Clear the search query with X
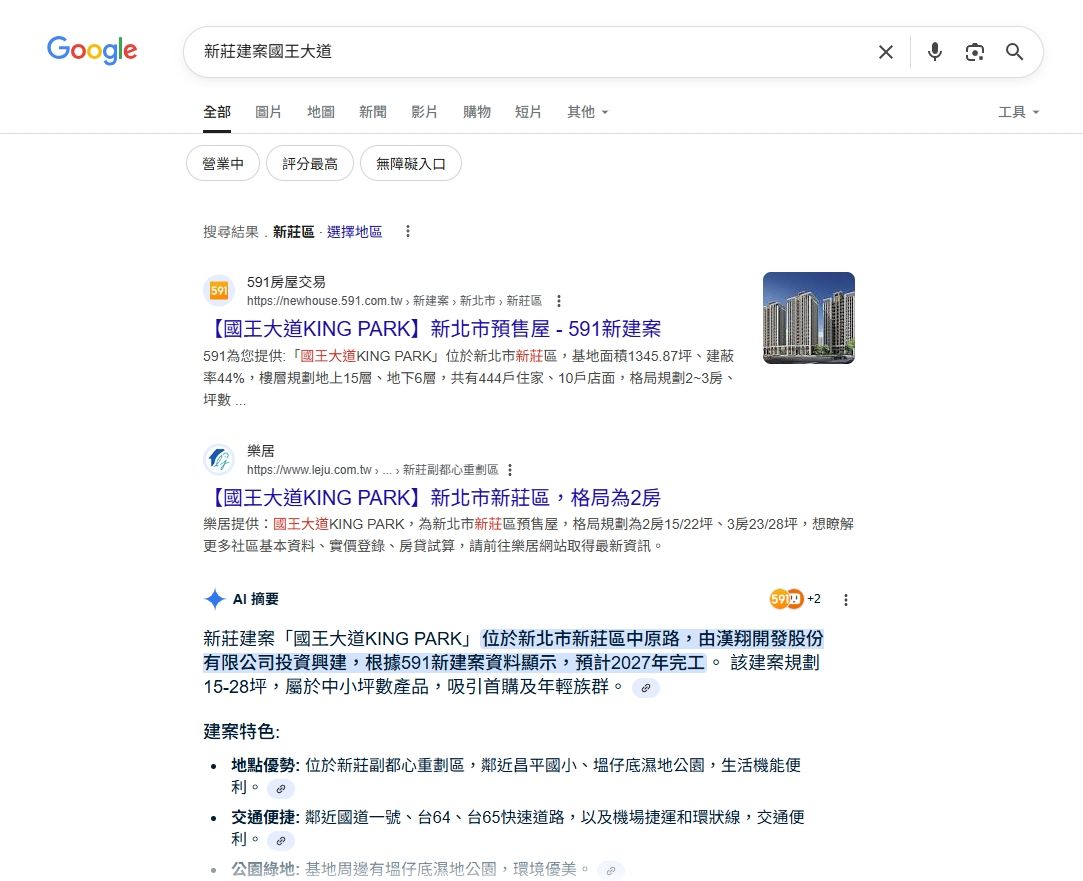 [885, 52]
